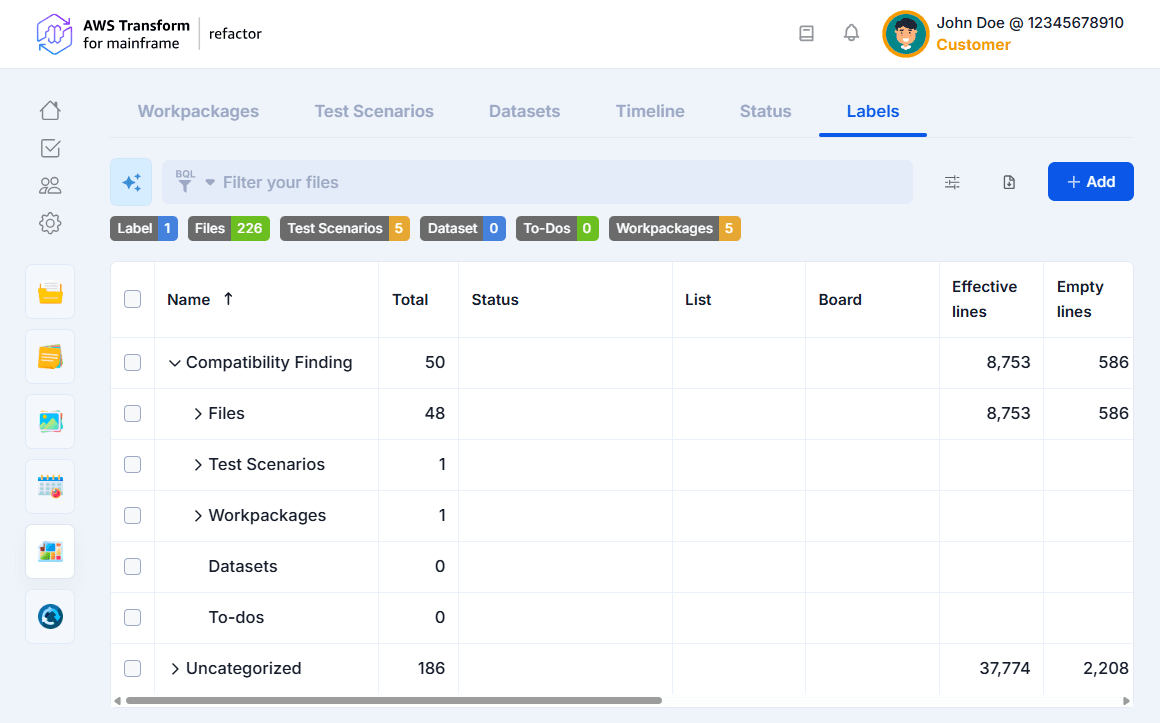Open the home icon in sidebar
Image resolution: width=1160 pixels, height=723 pixels.
[x=50, y=111]
